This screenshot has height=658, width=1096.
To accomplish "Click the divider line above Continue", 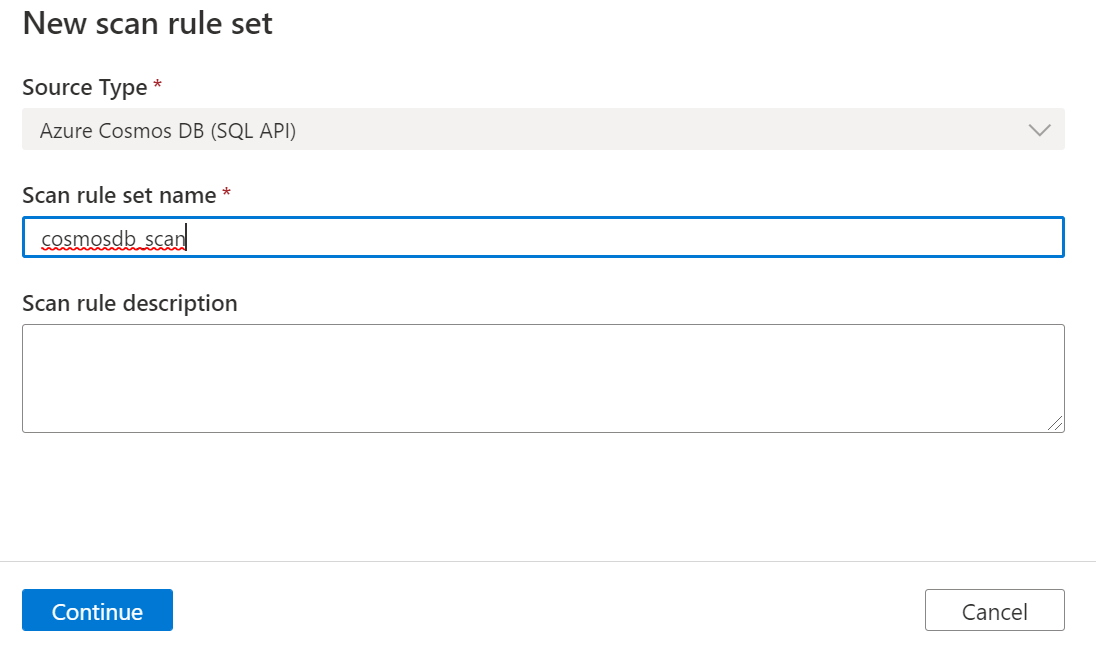I will [548, 561].
